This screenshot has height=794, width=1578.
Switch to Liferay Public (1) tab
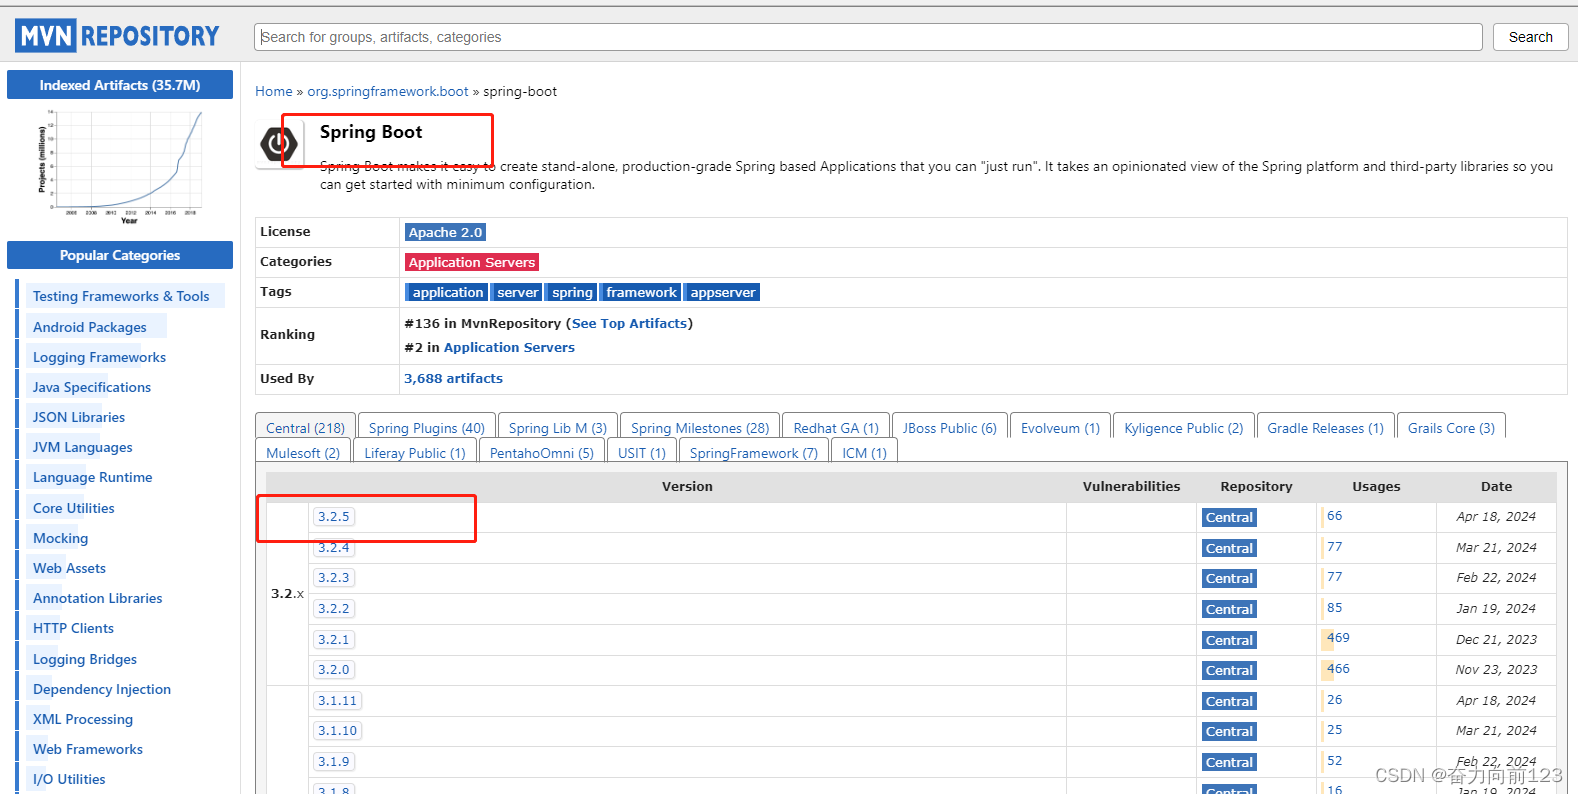tap(415, 452)
